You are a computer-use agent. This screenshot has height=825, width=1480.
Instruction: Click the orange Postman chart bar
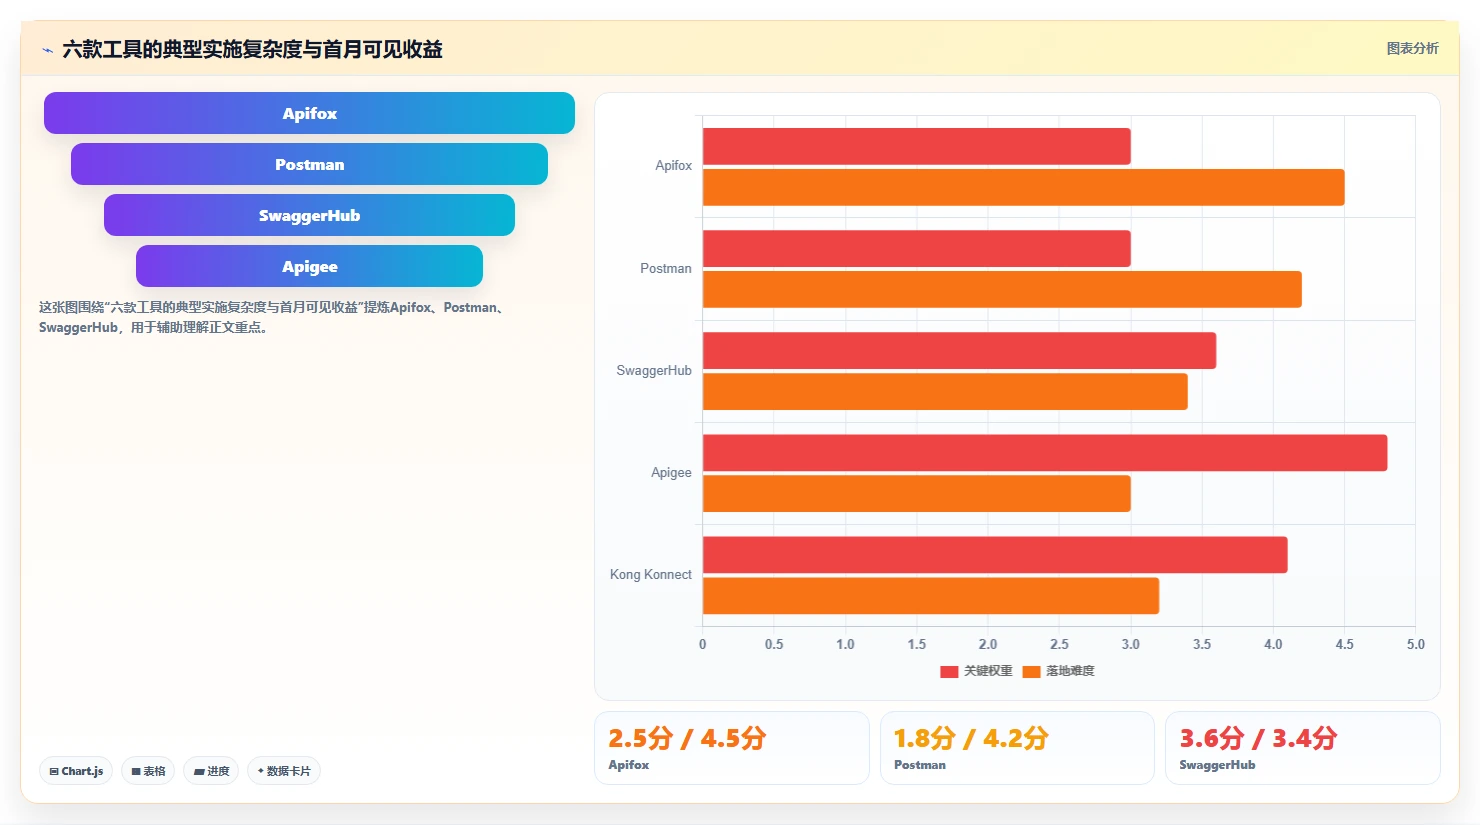(x=1002, y=289)
